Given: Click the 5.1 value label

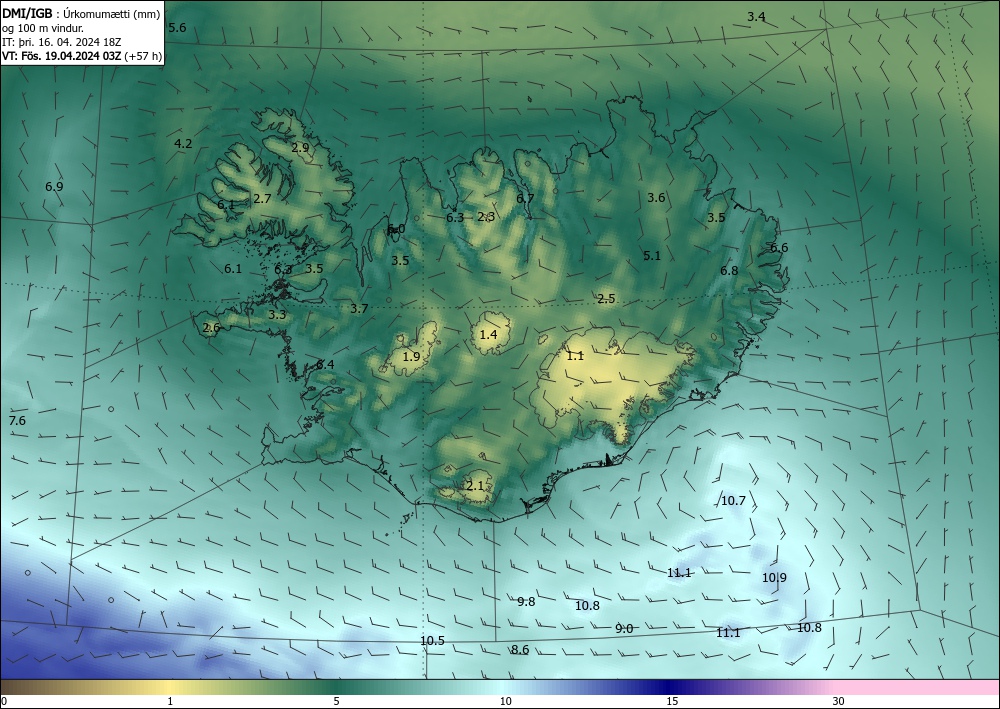Looking at the screenshot, I should pos(652,256).
